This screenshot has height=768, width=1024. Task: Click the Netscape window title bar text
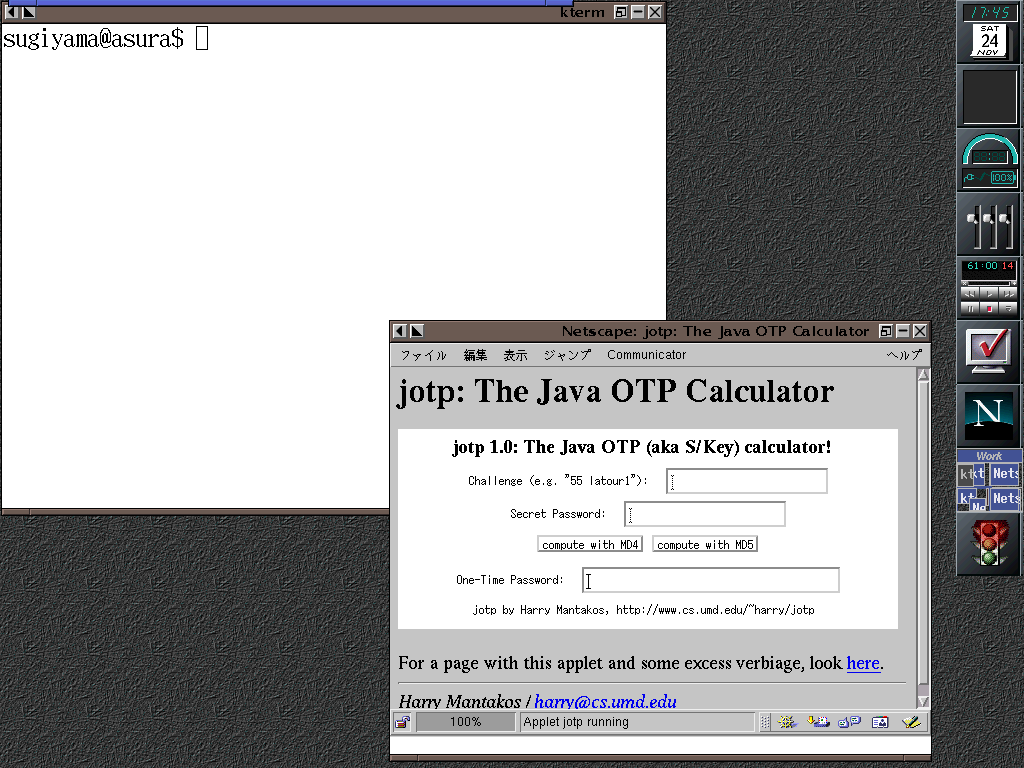[x=715, y=331]
